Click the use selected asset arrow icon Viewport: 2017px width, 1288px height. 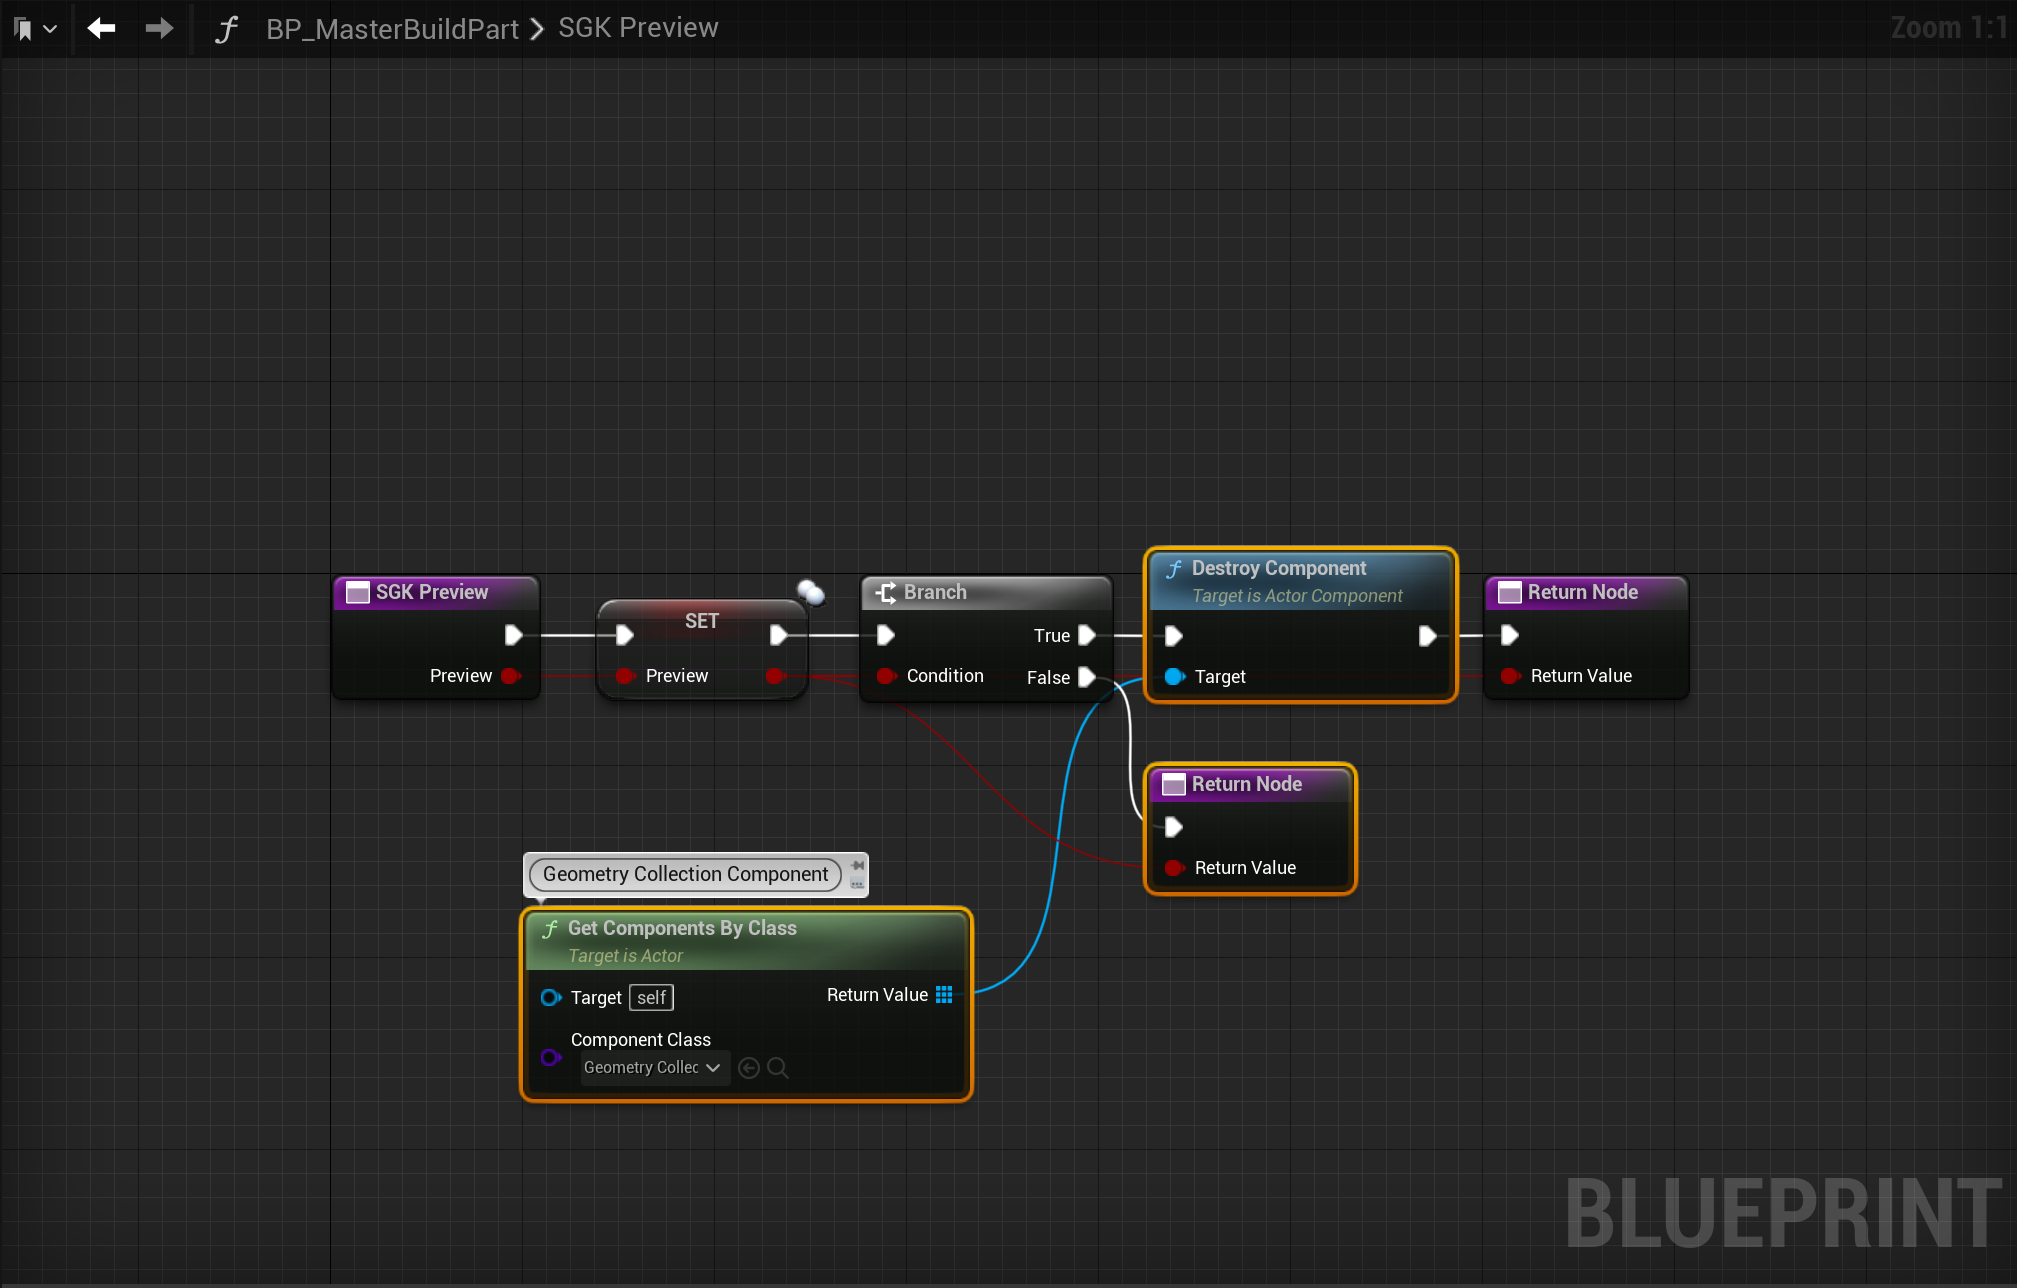pyautogui.click(x=748, y=1068)
